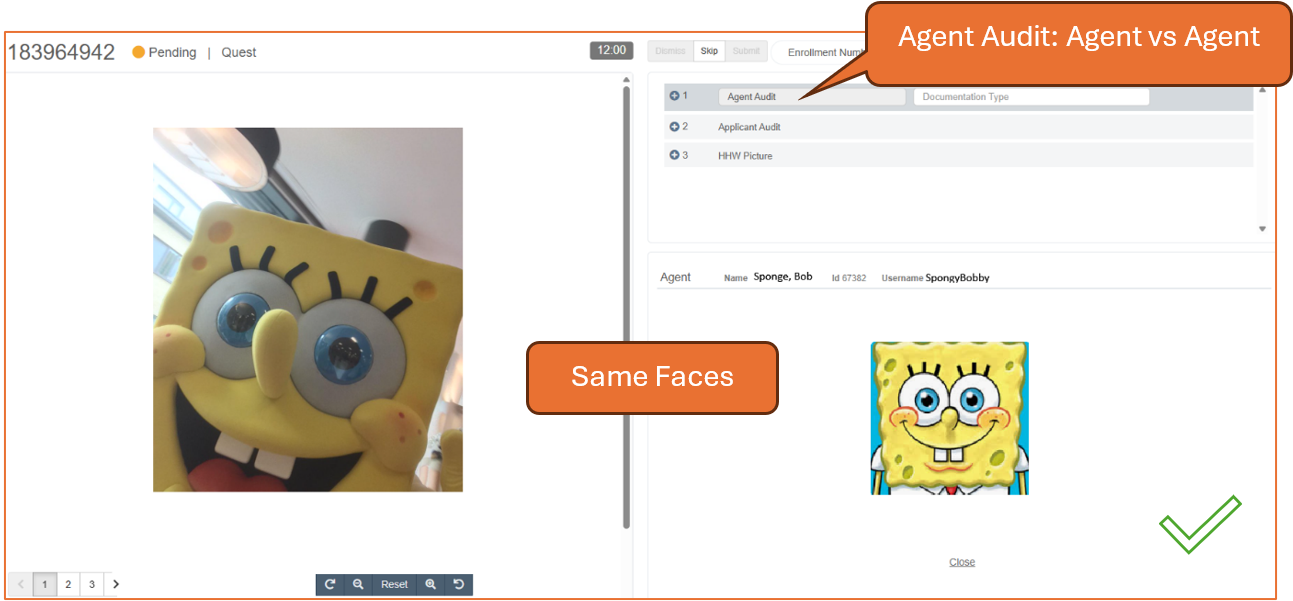Click the Dismiss button
This screenshot has width=1293, height=601.
[x=671, y=51]
